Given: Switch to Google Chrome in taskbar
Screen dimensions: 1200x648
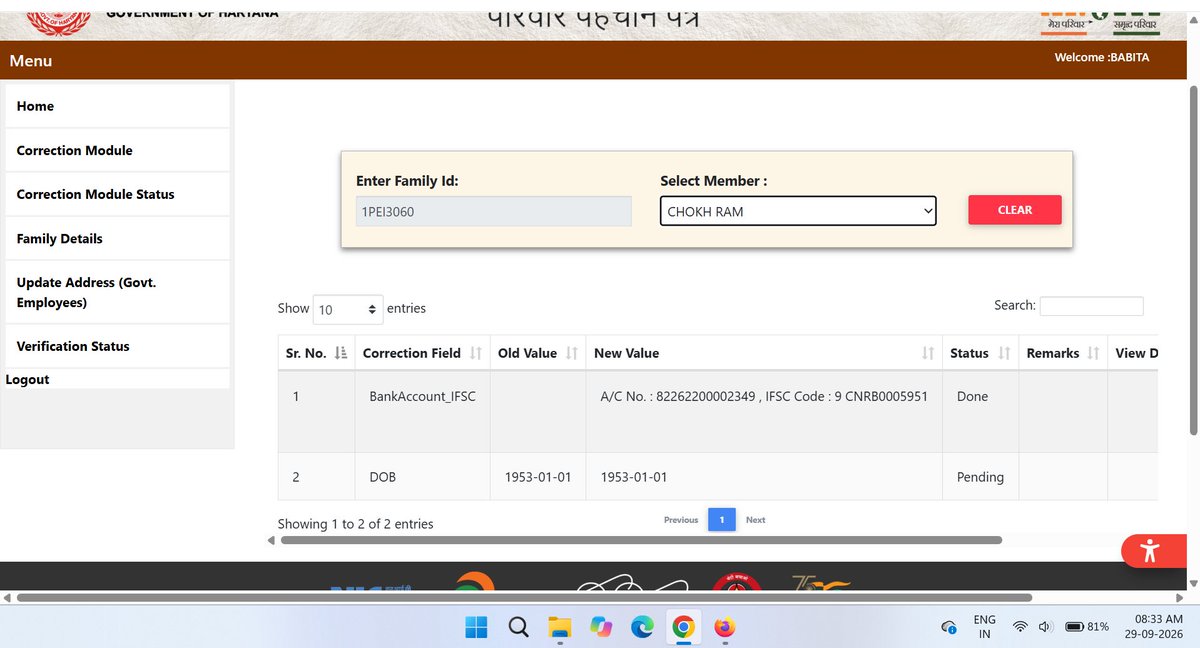Looking at the screenshot, I should pos(683,627).
